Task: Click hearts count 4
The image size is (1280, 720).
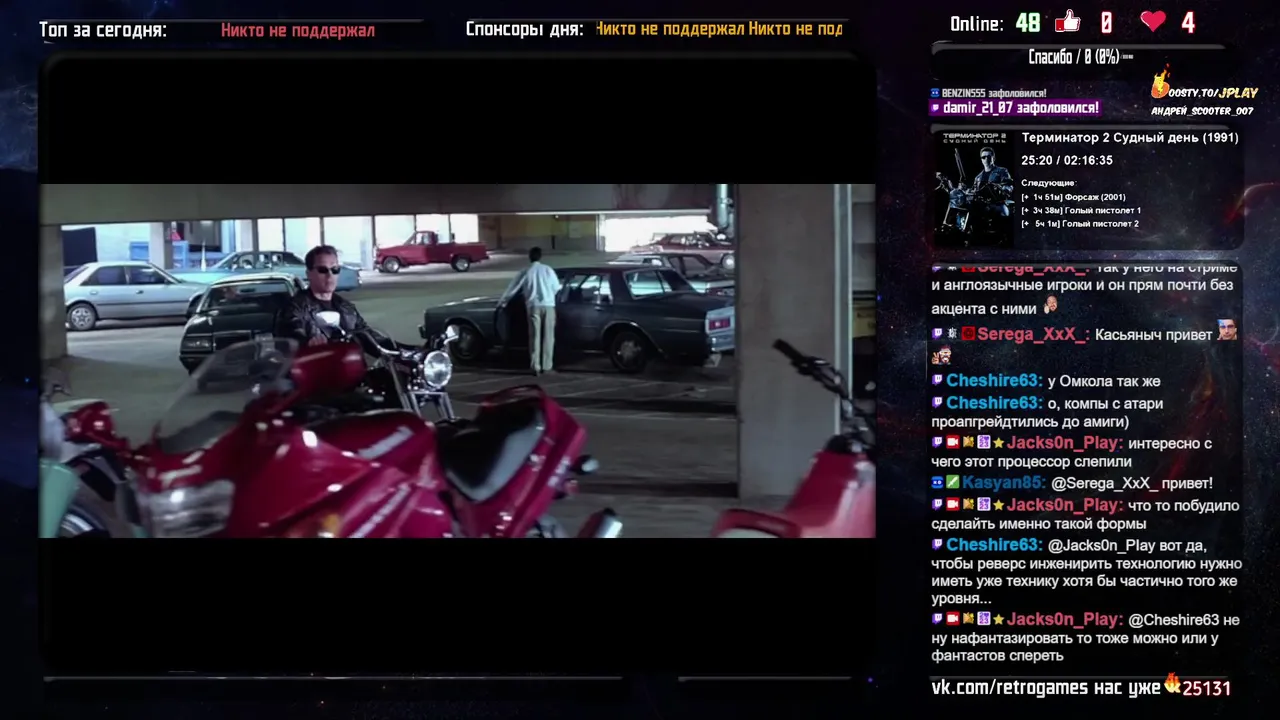Action: (x=1187, y=23)
